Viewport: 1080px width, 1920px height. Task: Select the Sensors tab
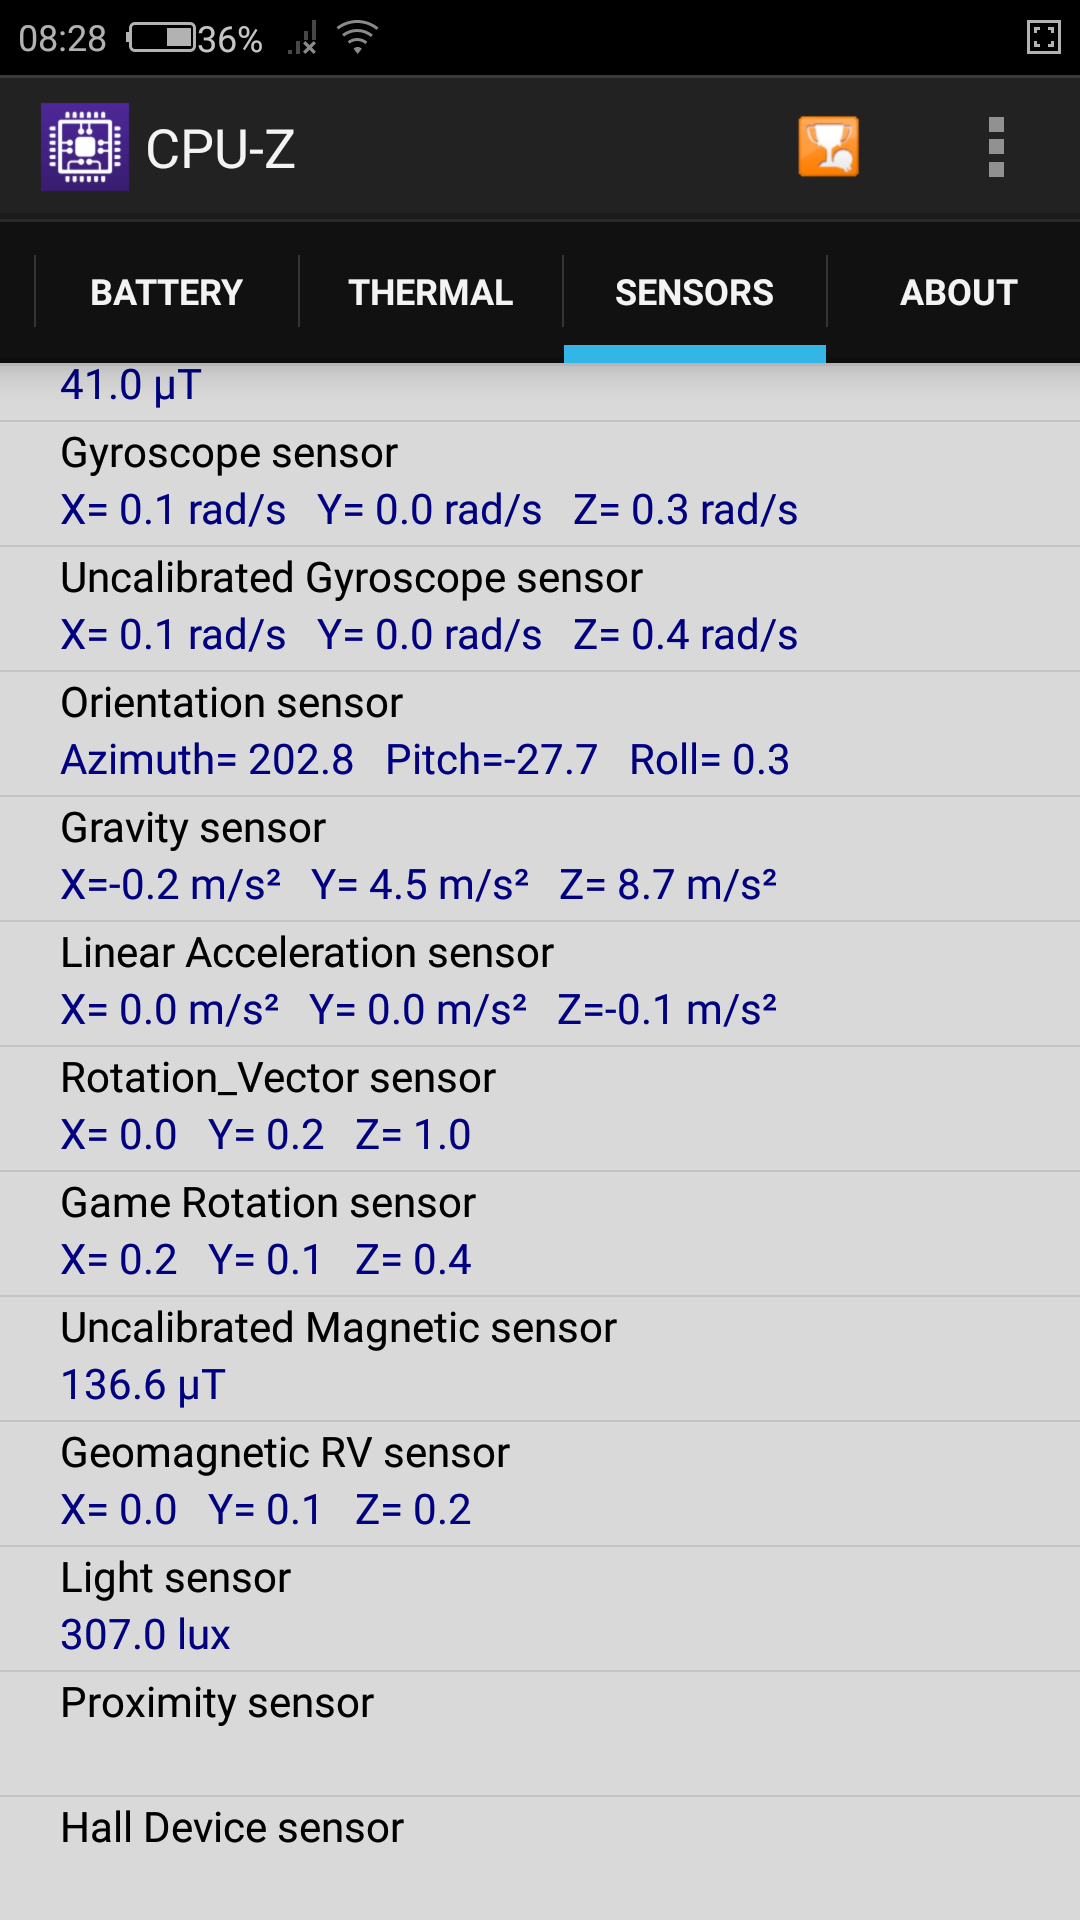pos(694,292)
